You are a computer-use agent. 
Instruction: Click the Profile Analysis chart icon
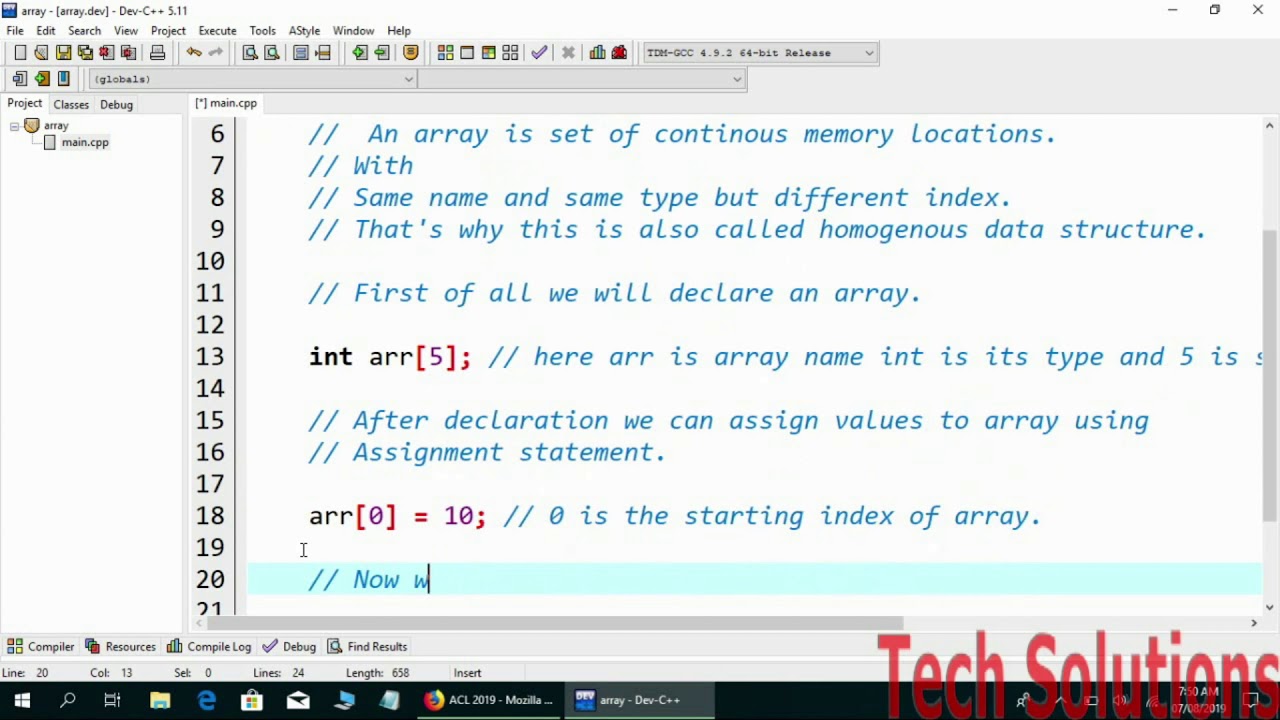(598, 53)
